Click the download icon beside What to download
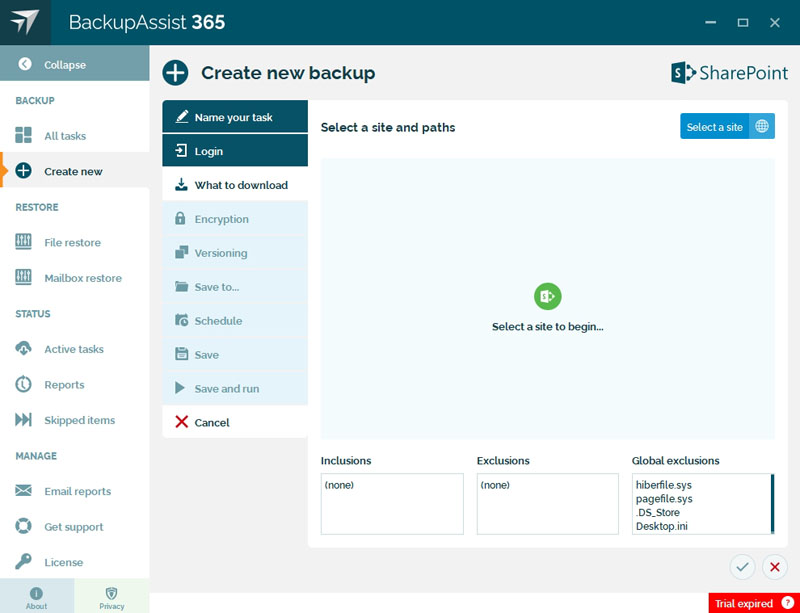 [x=181, y=184]
